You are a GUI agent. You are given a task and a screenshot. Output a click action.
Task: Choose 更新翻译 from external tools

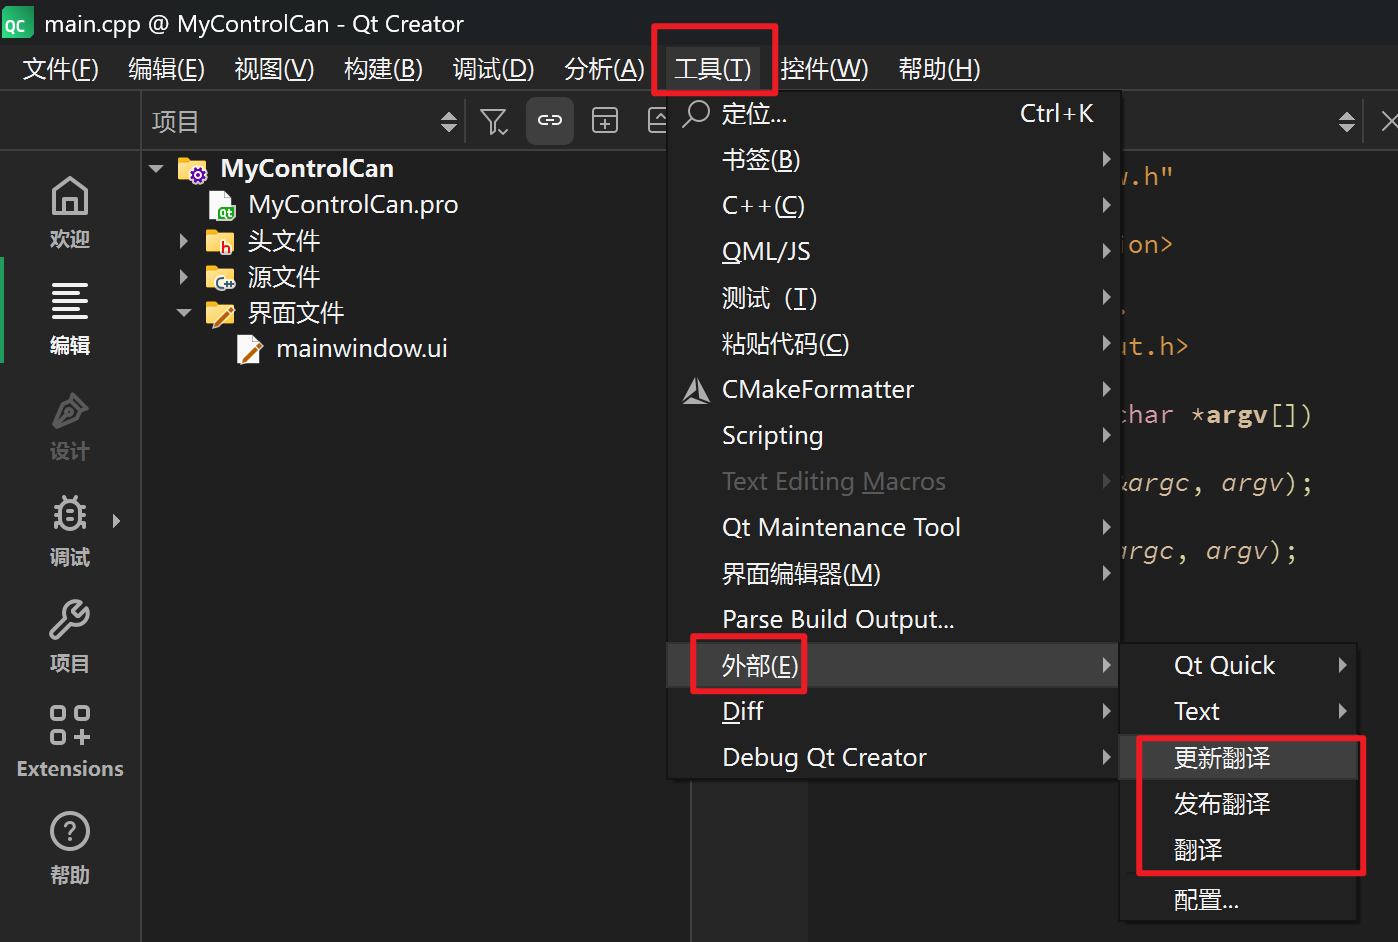point(1239,758)
